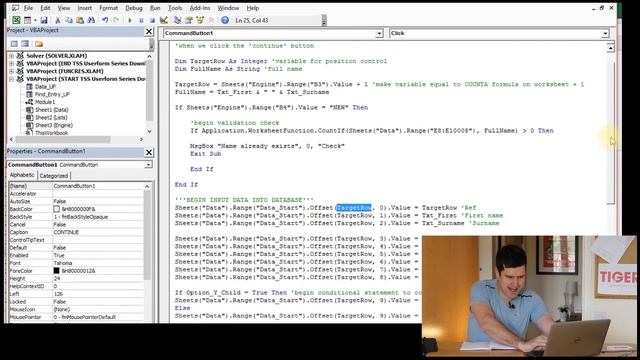The width and height of the screenshot is (640, 360).
Task: Switch to the Alphabetic properties tab
Action: click(x=22, y=175)
